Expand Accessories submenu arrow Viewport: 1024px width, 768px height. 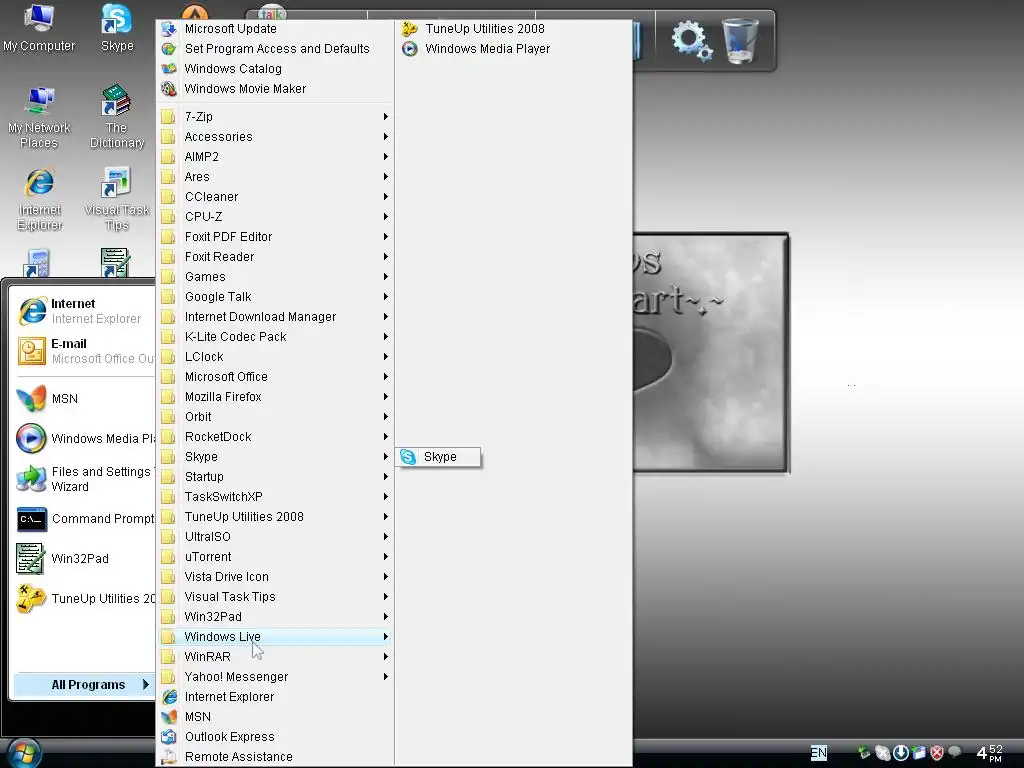[x=385, y=137]
